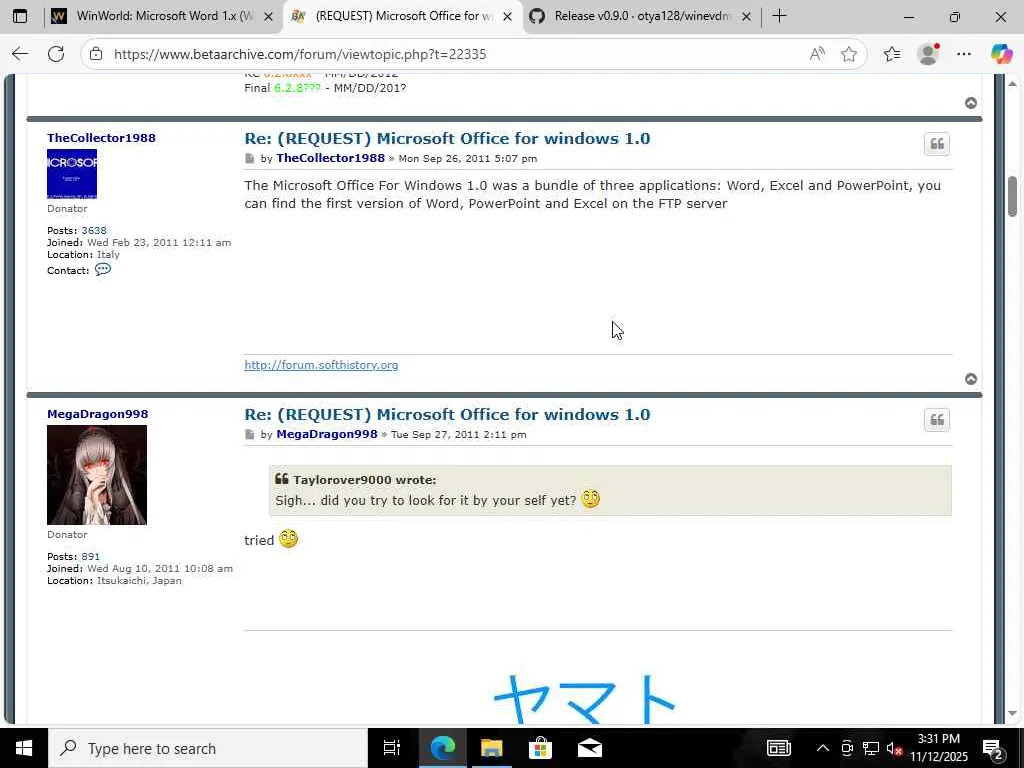View TheCollector1988 posts count 3638
Screen dimensions: 1024x768
tap(94, 231)
